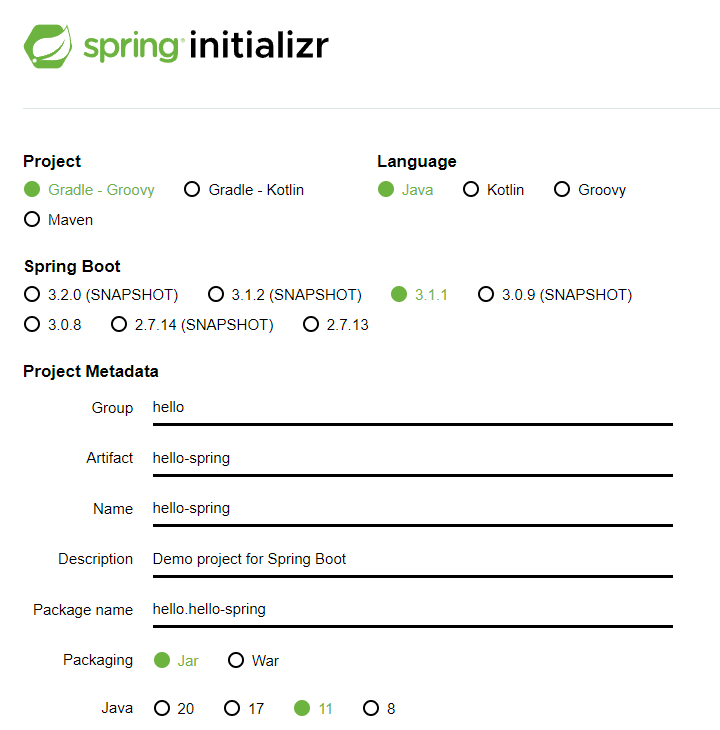
Task: Select Java version 20
Action: tap(174, 709)
